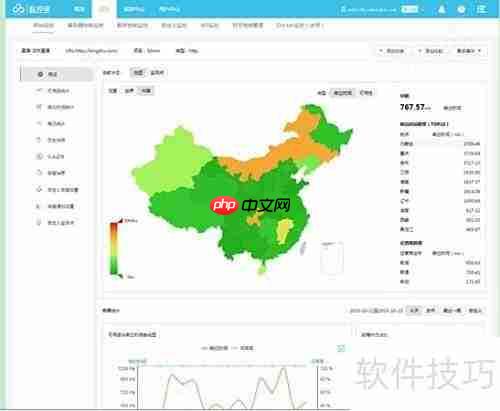The width and height of the screenshot is (500, 411).
Task: Click the list menu icon beside the gear
Action: pos(482,9)
